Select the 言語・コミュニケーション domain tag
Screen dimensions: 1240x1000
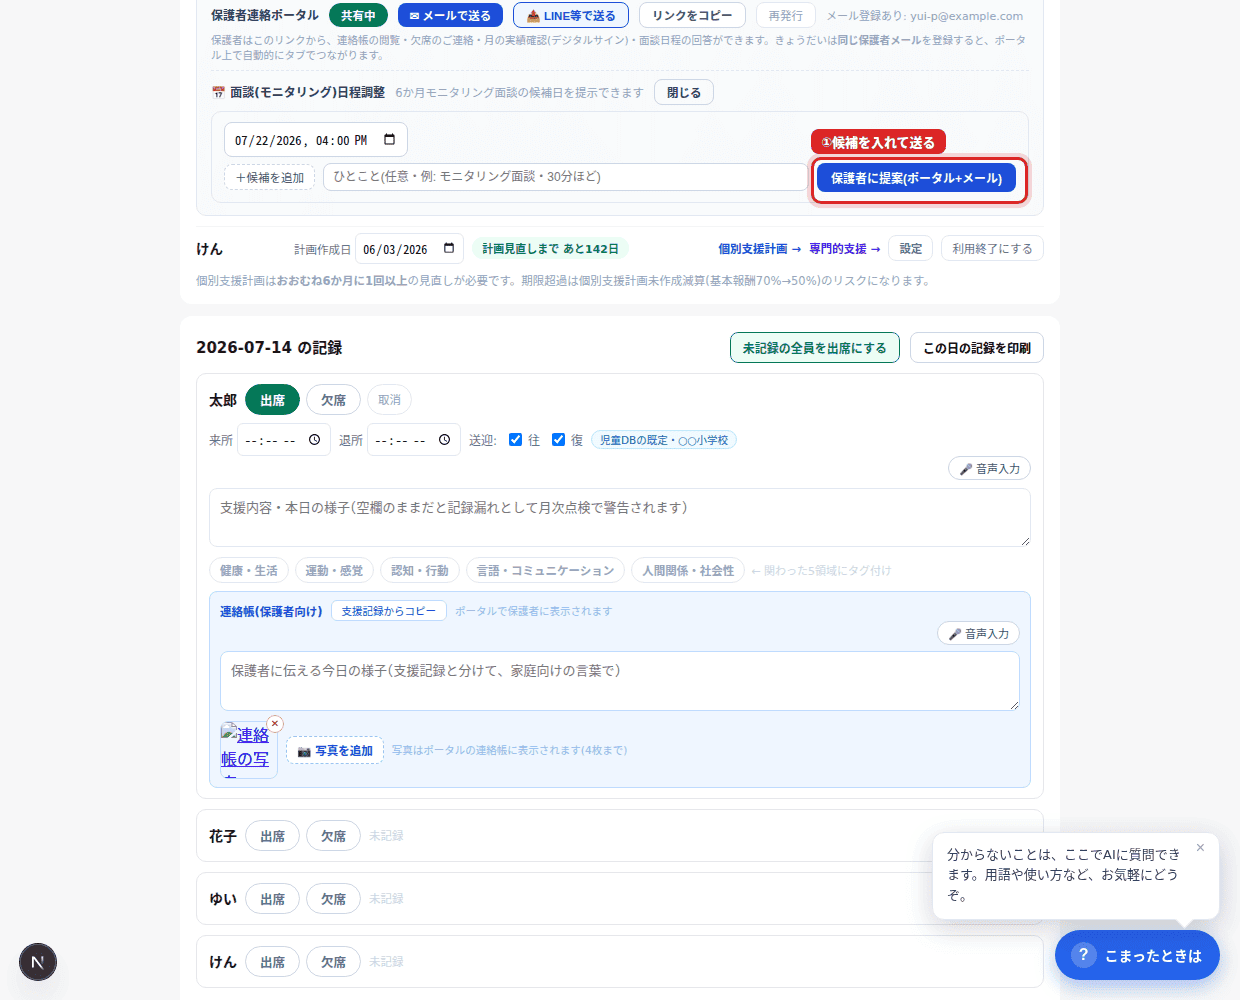[x=545, y=571]
